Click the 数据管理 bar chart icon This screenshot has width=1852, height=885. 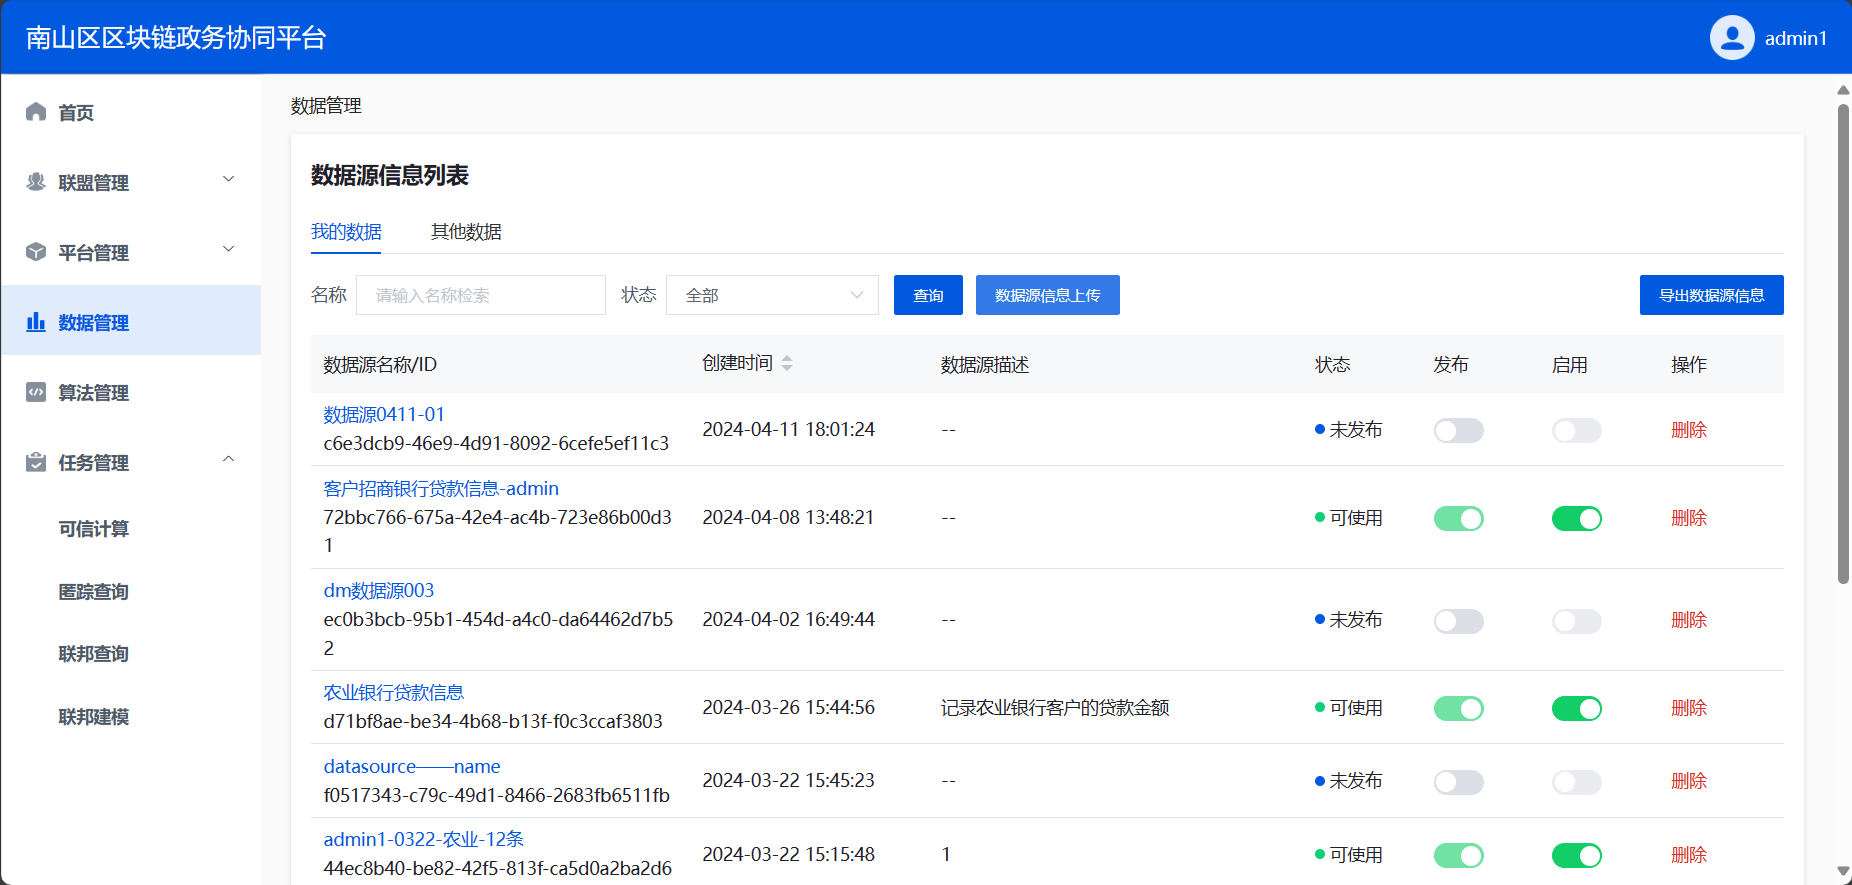point(36,321)
